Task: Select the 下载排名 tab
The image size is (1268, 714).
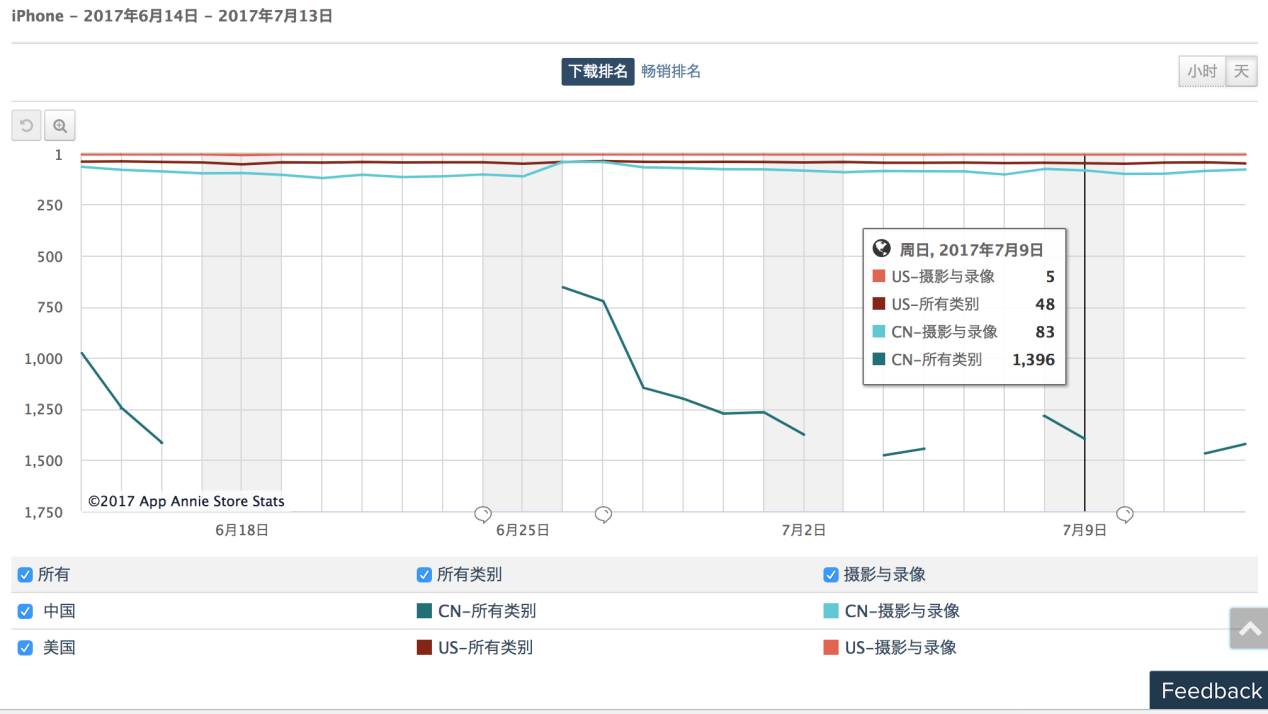Action: tap(598, 72)
